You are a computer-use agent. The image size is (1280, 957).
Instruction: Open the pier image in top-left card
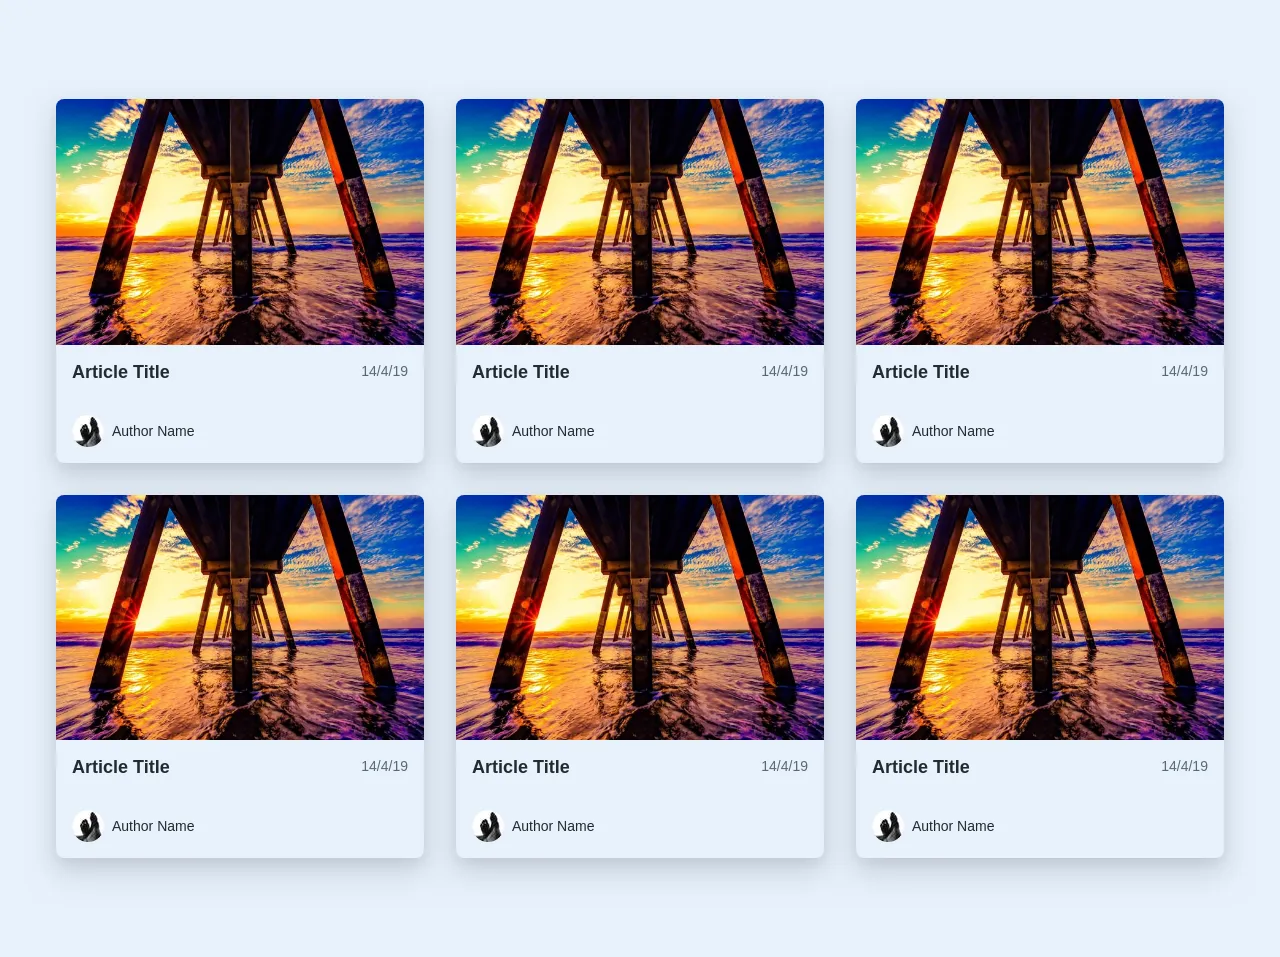pyautogui.click(x=240, y=222)
